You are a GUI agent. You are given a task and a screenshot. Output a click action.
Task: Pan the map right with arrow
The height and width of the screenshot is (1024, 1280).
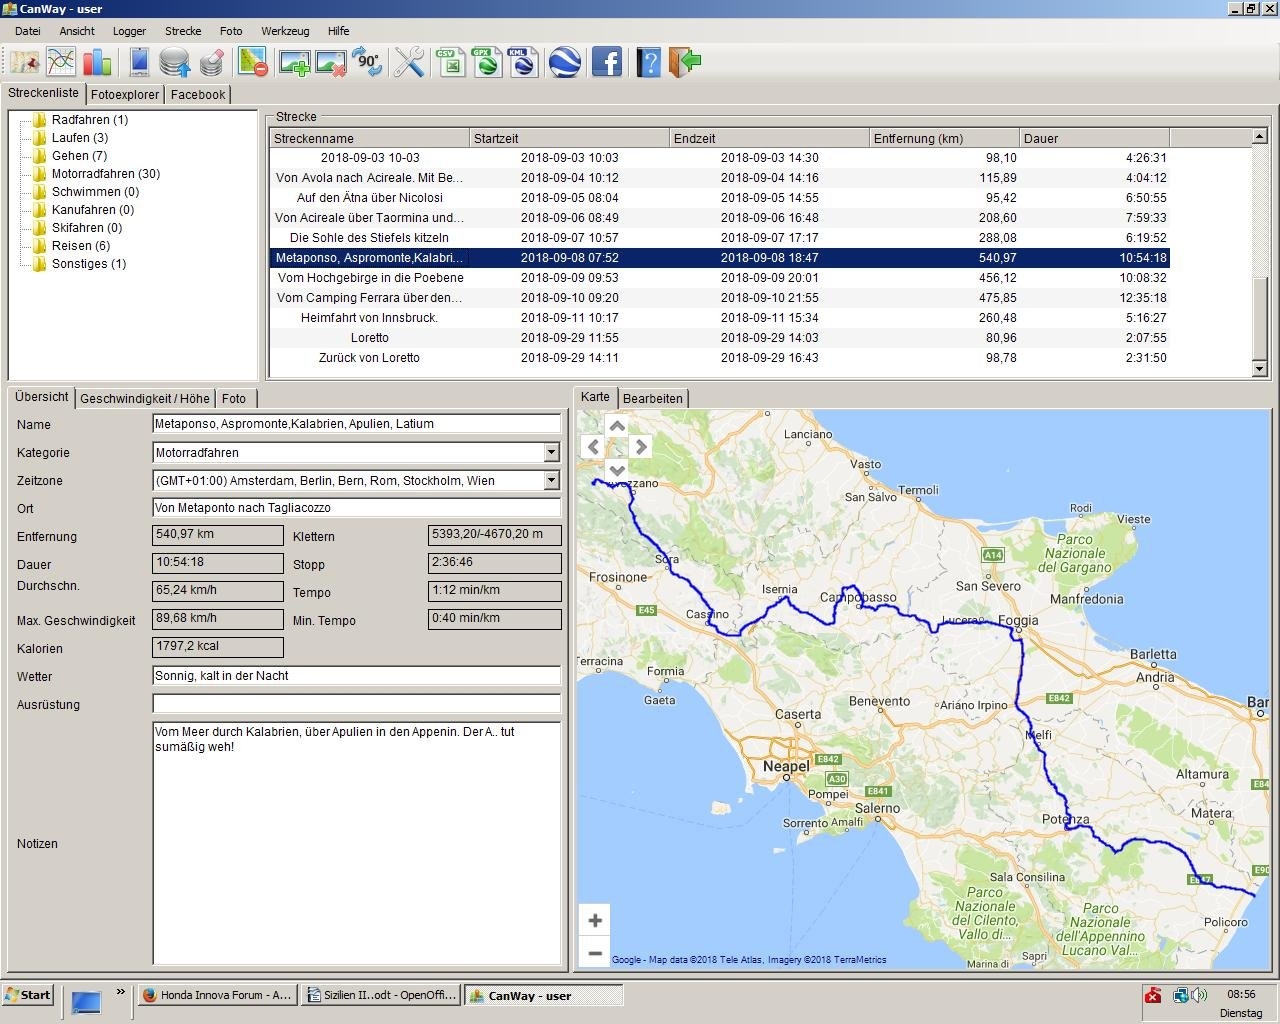click(641, 447)
